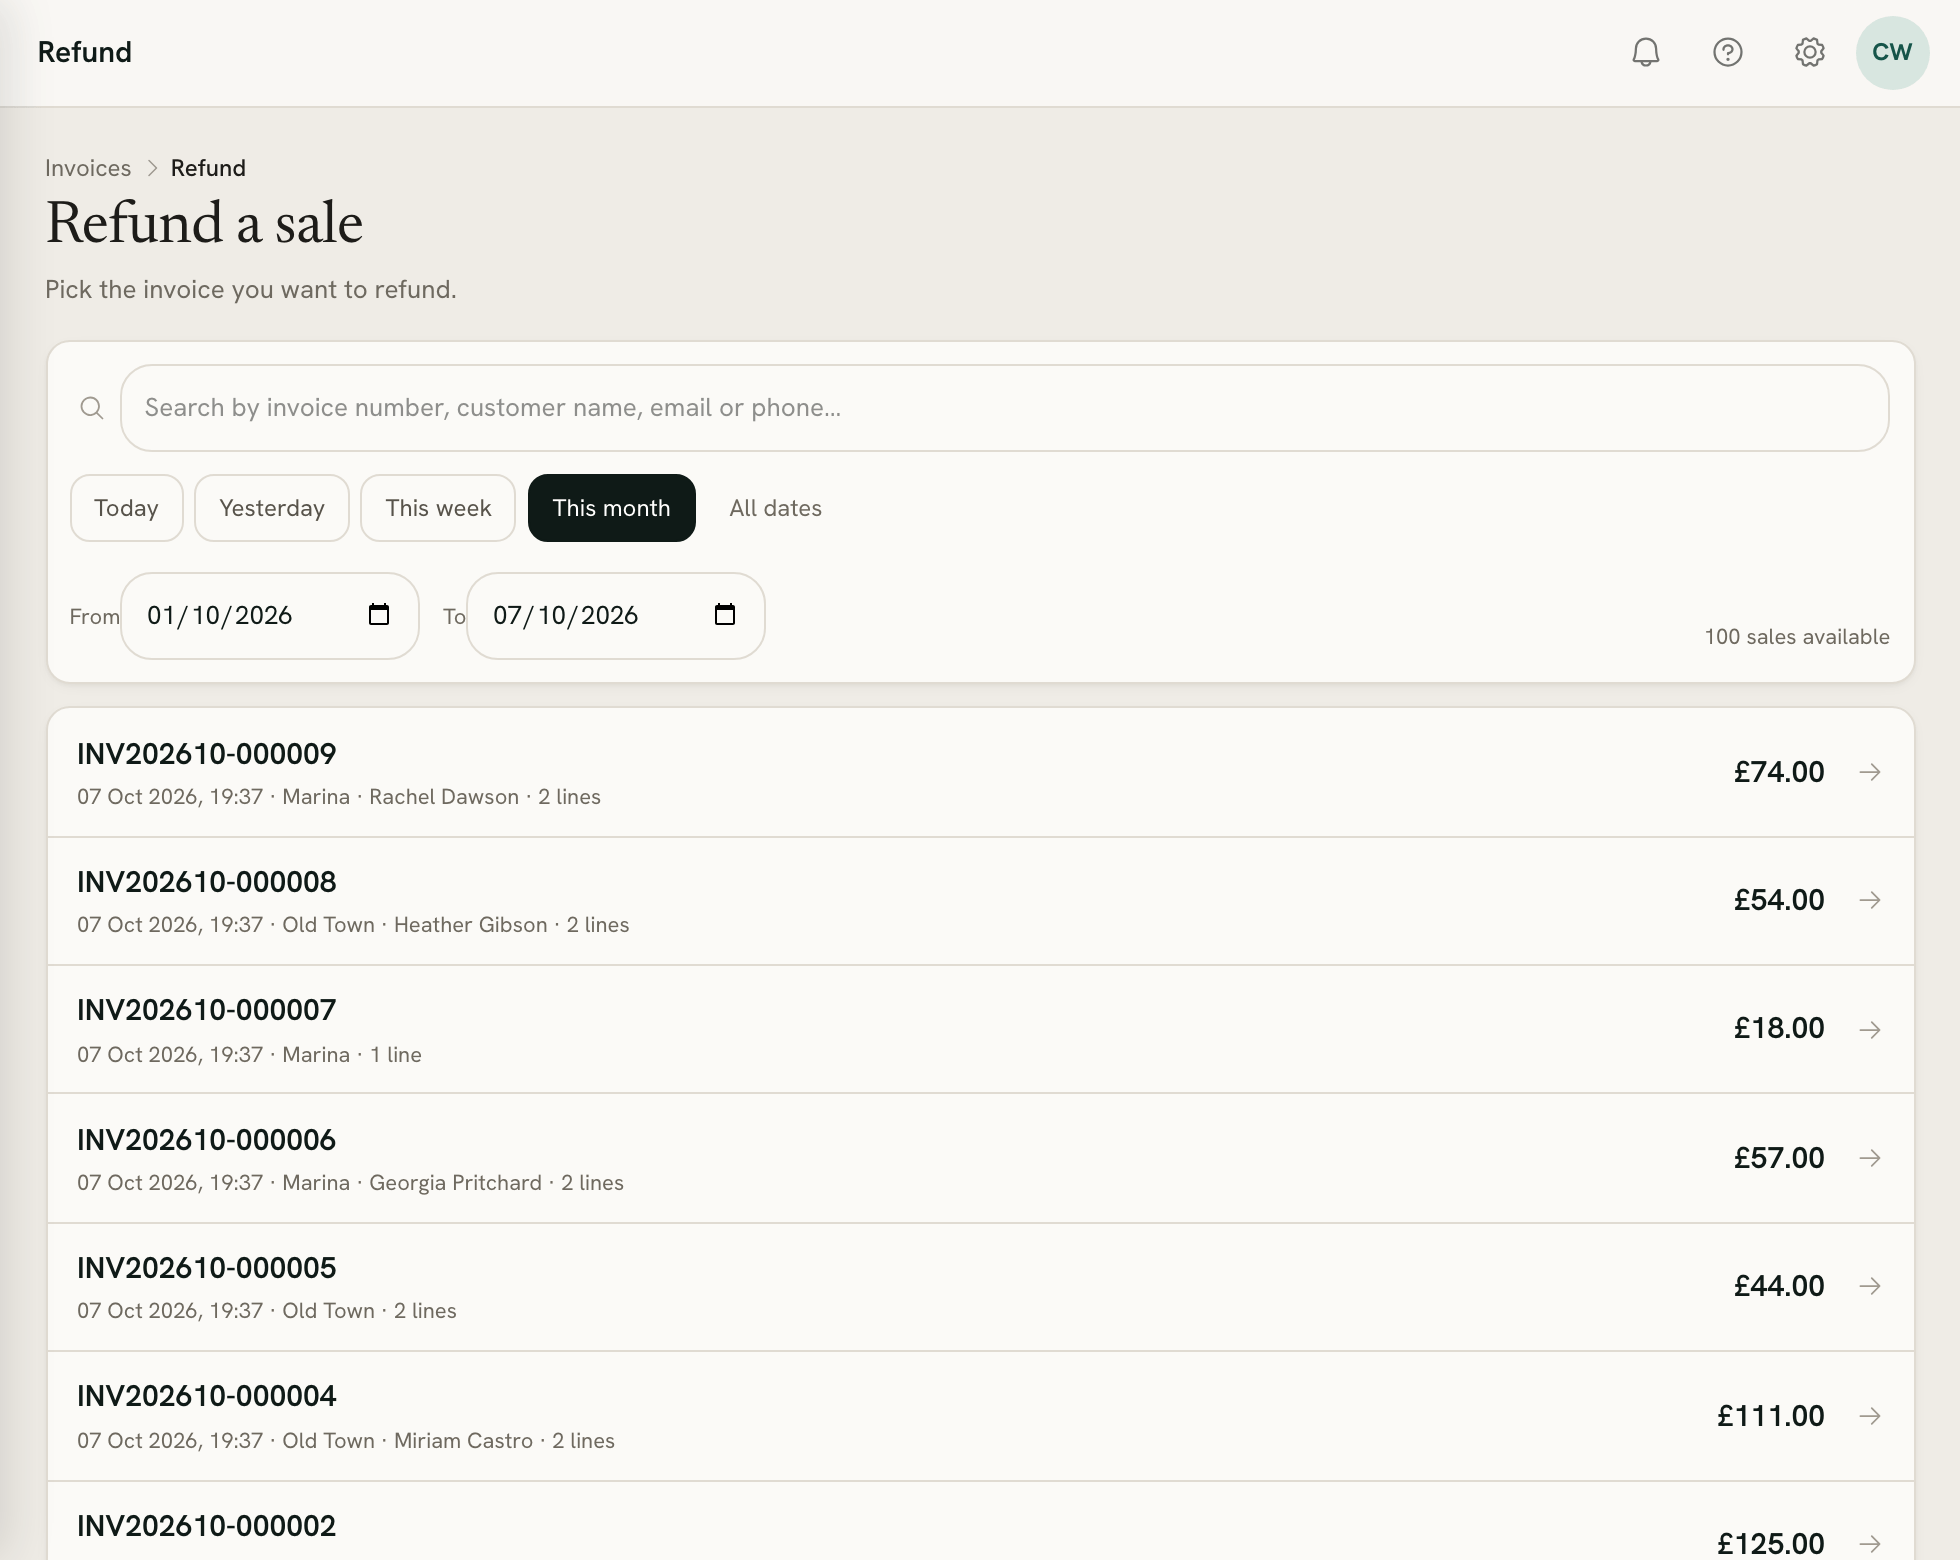The width and height of the screenshot is (1960, 1560).
Task: Click the arrow for invoice INV202610-000009
Action: pos(1870,772)
